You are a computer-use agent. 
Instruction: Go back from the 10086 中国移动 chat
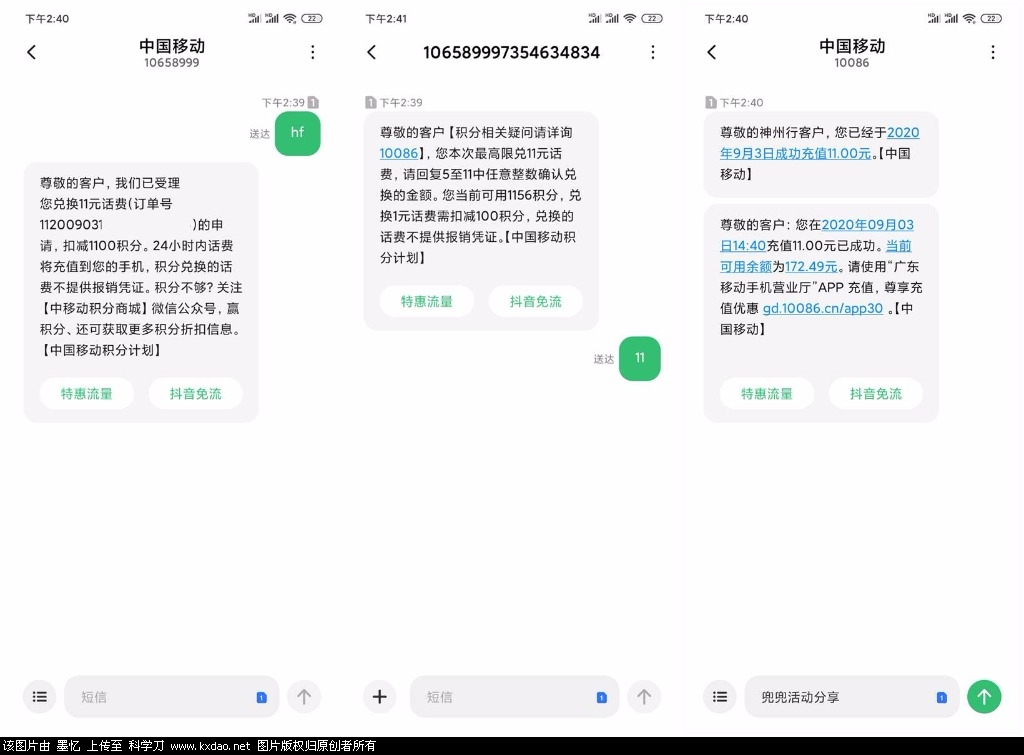tap(712, 52)
